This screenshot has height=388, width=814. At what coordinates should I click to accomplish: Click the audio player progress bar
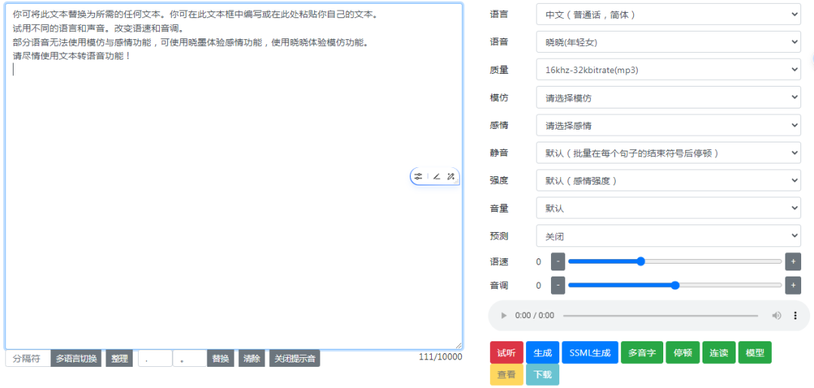(660, 315)
